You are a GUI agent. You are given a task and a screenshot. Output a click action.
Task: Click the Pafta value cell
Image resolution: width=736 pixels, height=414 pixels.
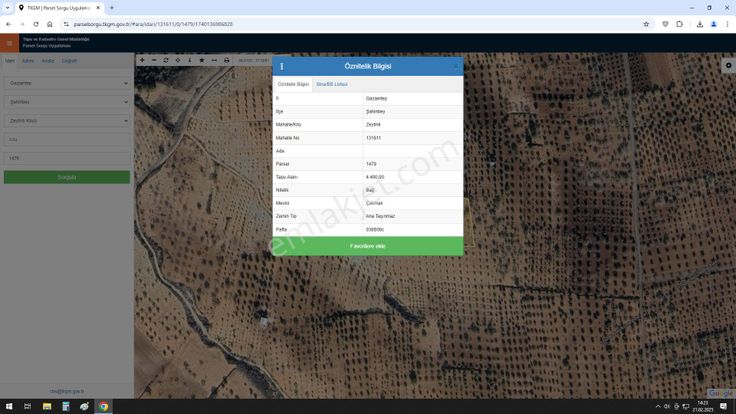(x=413, y=230)
